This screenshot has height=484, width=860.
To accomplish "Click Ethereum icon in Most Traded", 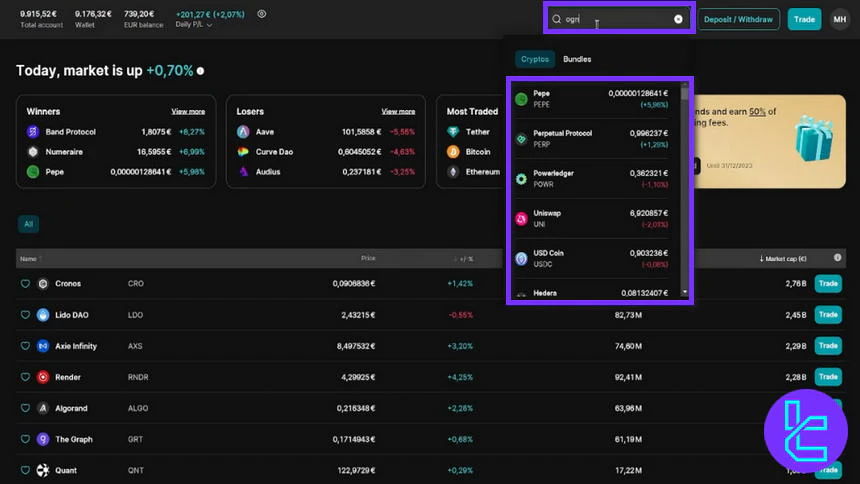I will tap(453, 172).
